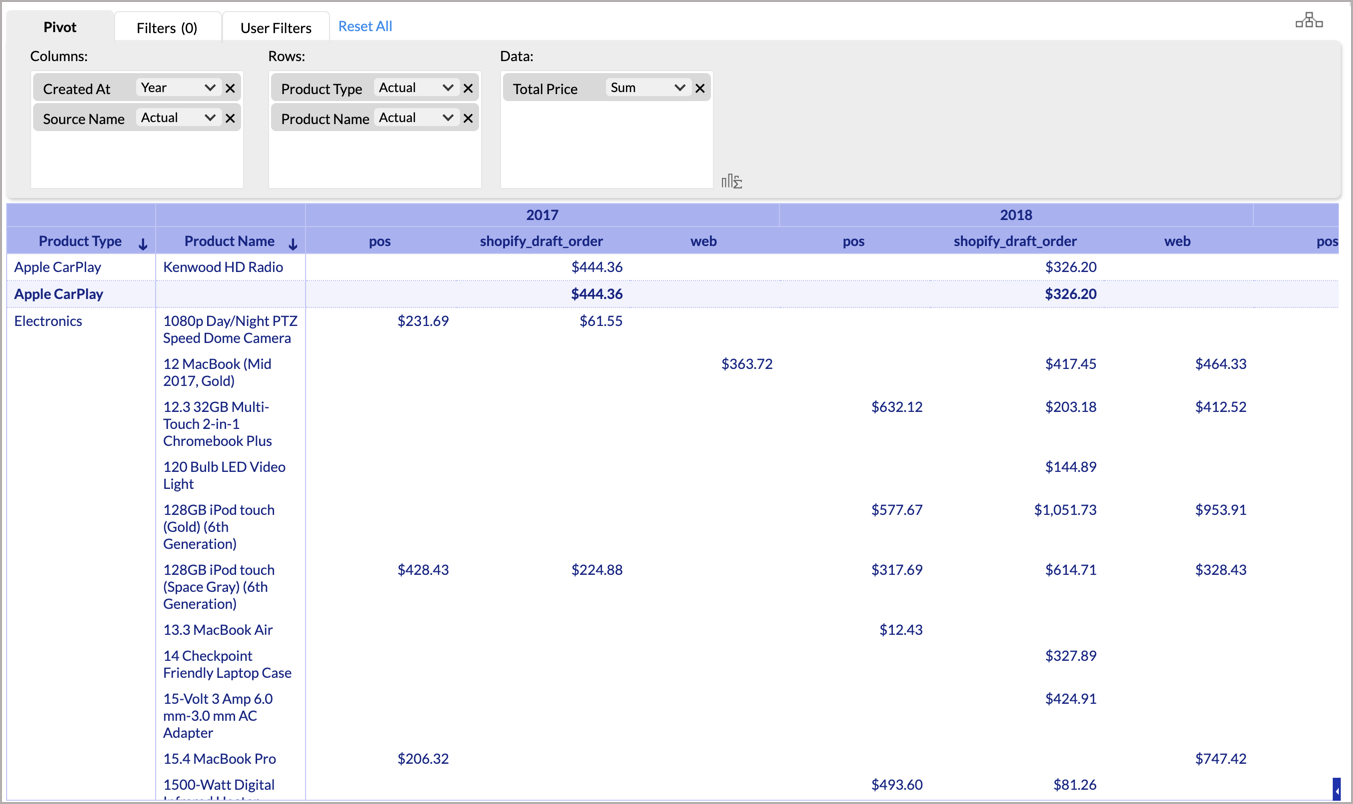
Task: Open the hierarchy view icon at top right
Action: click(1308, 21)
